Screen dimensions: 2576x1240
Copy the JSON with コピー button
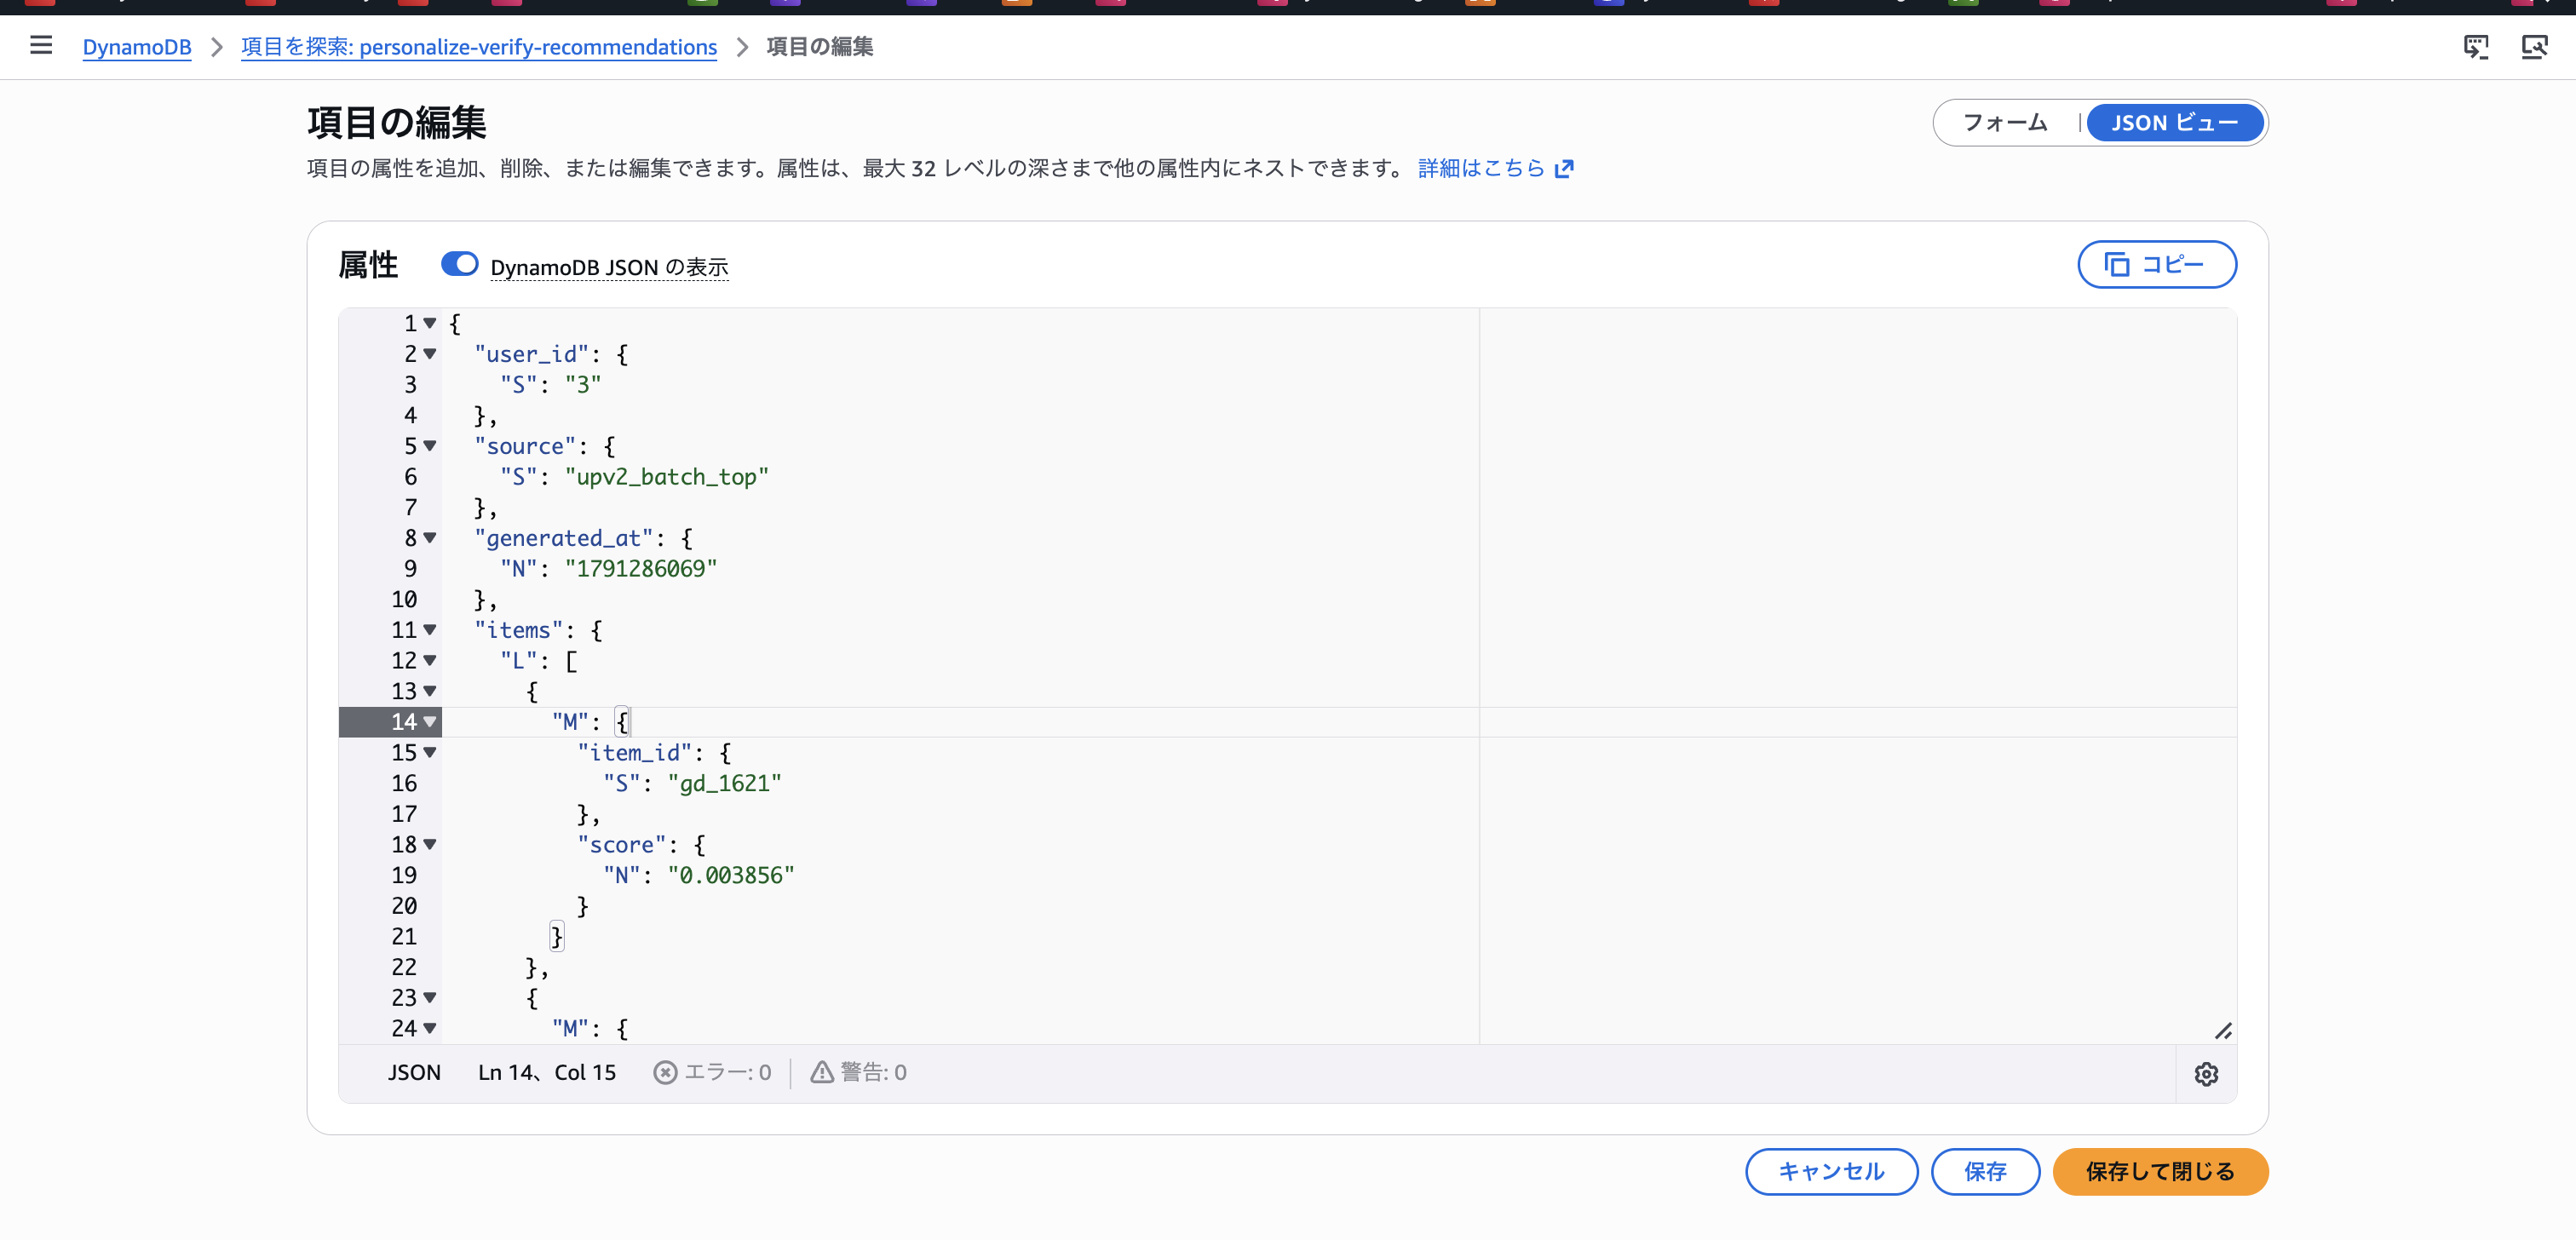2157,264
